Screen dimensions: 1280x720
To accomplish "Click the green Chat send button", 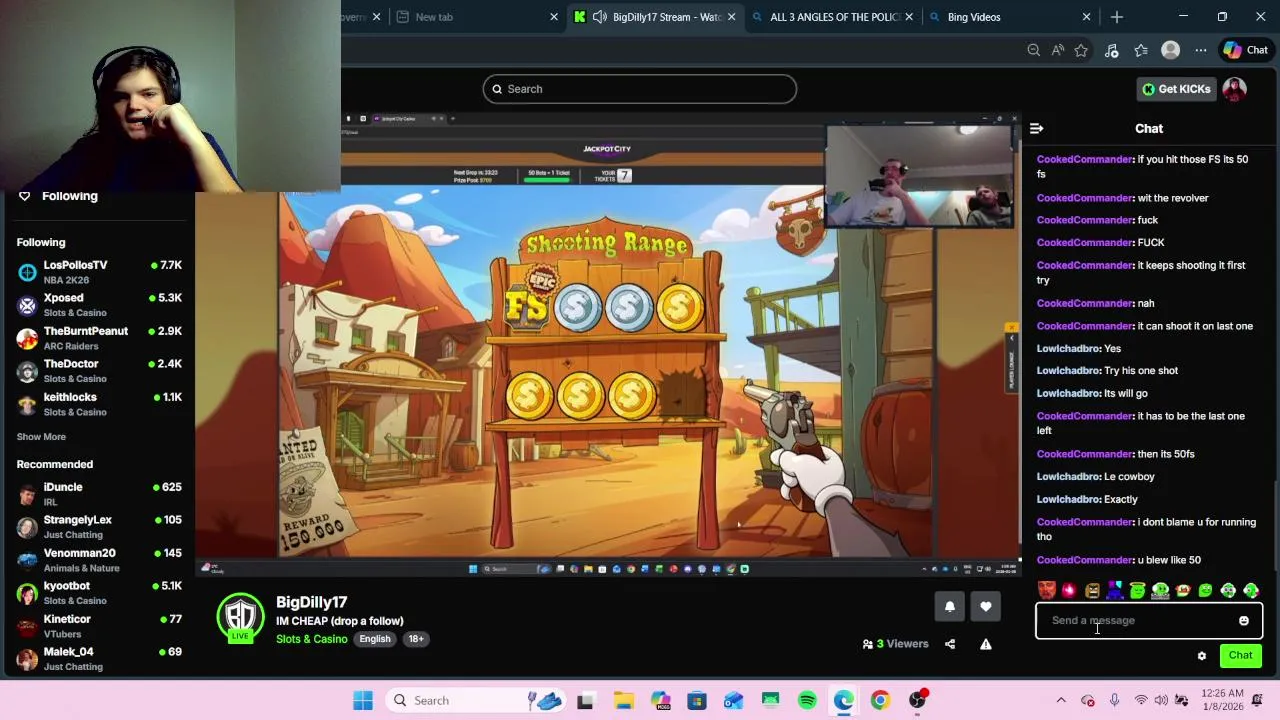I will click(1240, 656).
